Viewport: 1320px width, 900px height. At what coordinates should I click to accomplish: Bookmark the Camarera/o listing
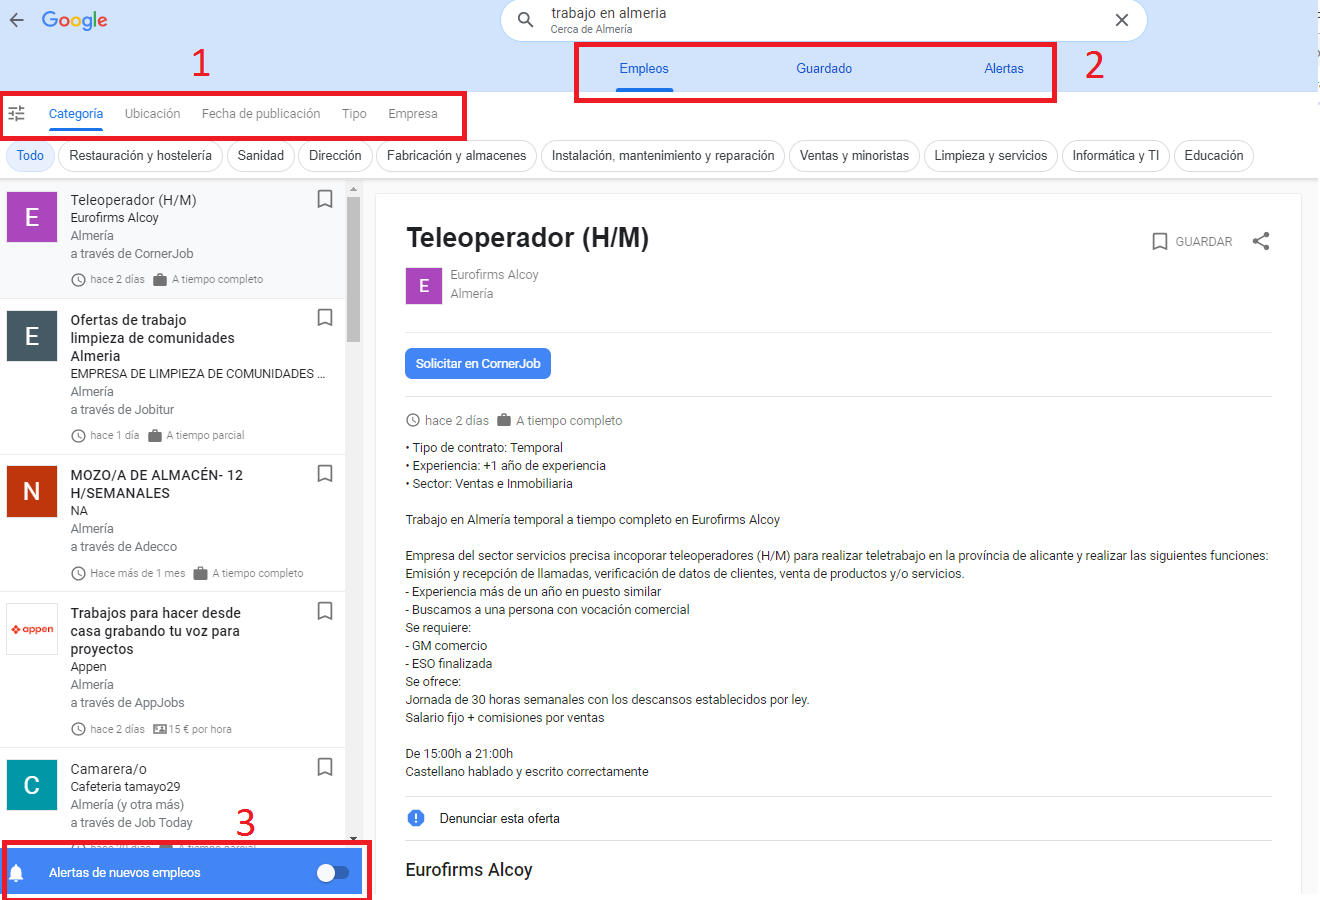tap(325, 767)
